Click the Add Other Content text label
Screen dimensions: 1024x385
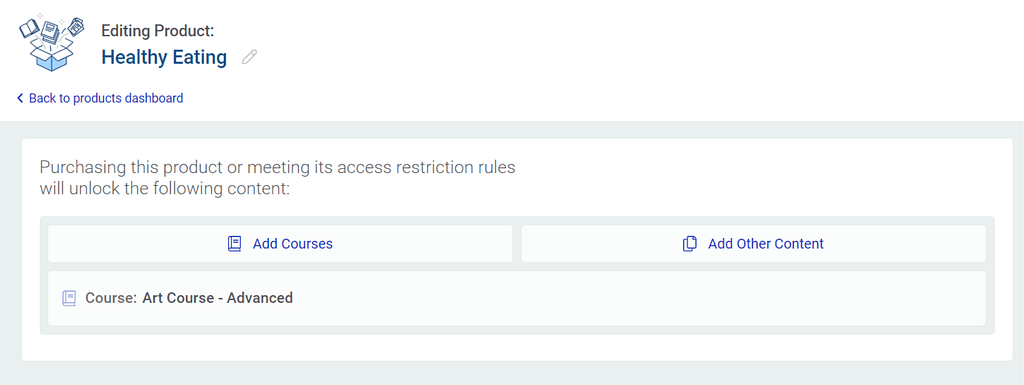tap(766, 244)
